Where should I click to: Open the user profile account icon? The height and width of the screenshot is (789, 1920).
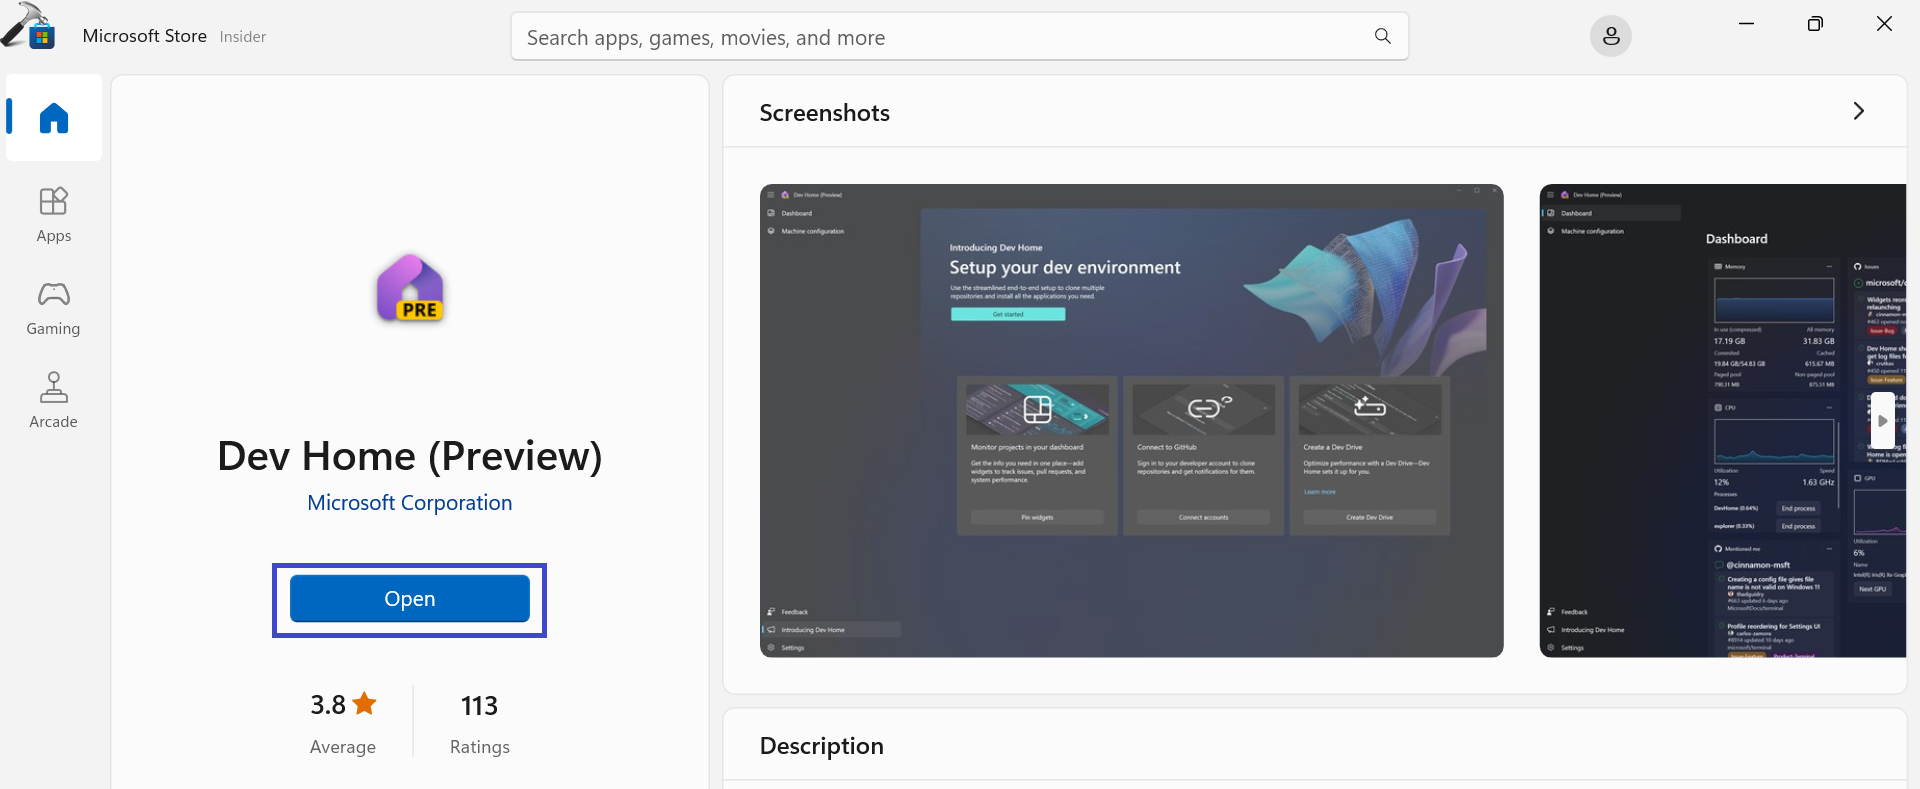1610,37
